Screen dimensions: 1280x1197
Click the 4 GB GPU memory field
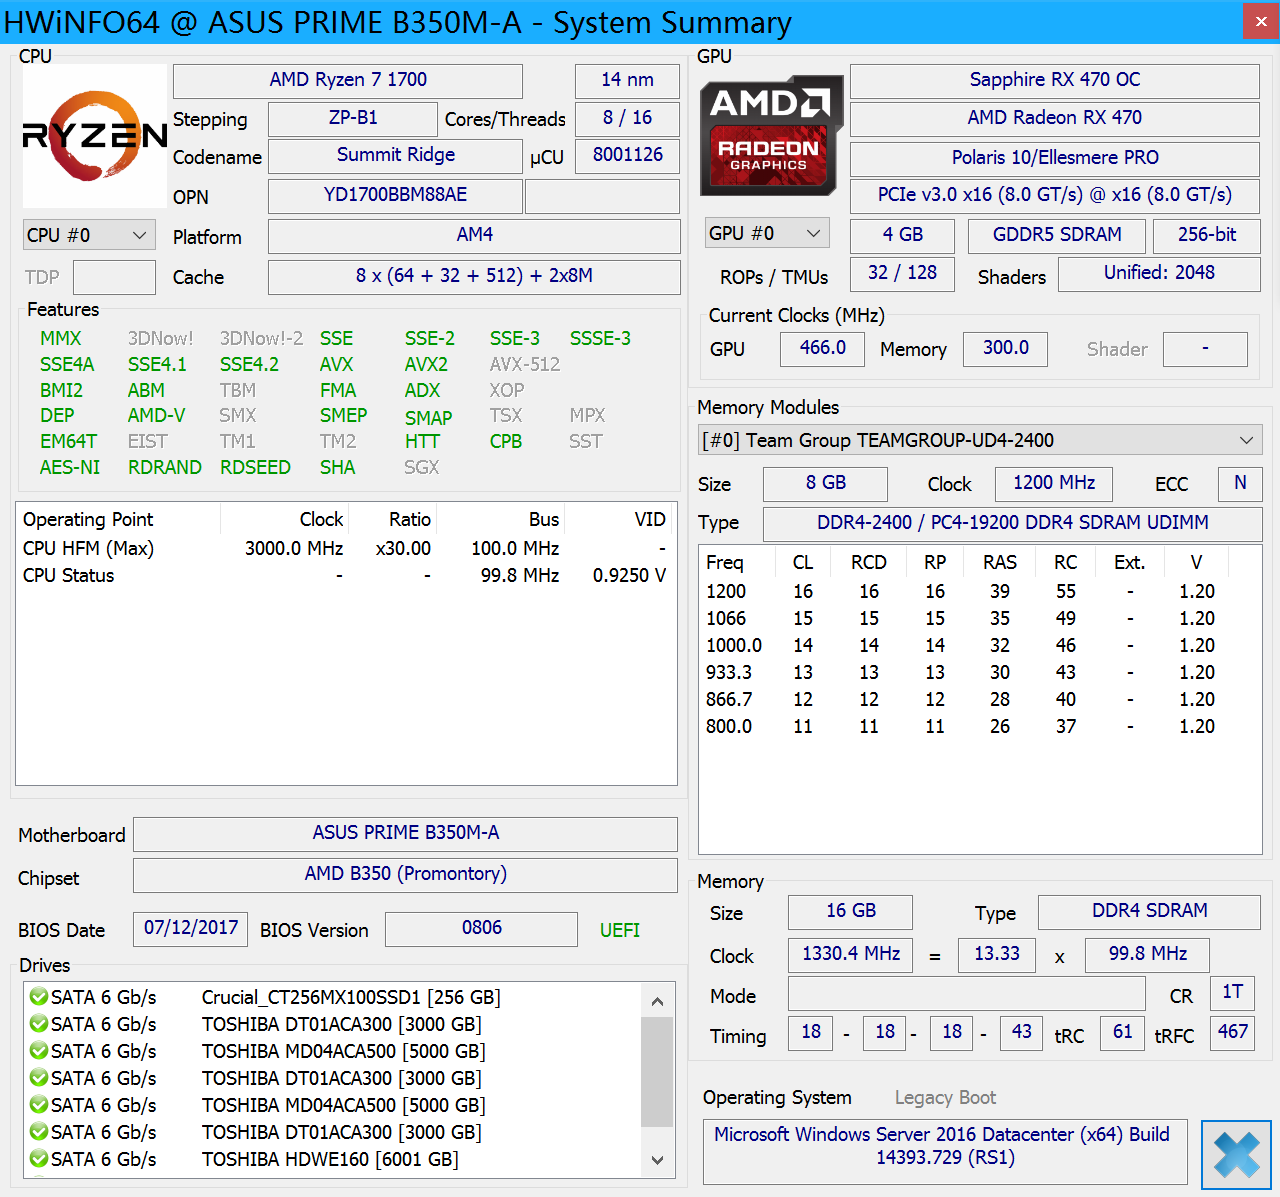point(902,235)
